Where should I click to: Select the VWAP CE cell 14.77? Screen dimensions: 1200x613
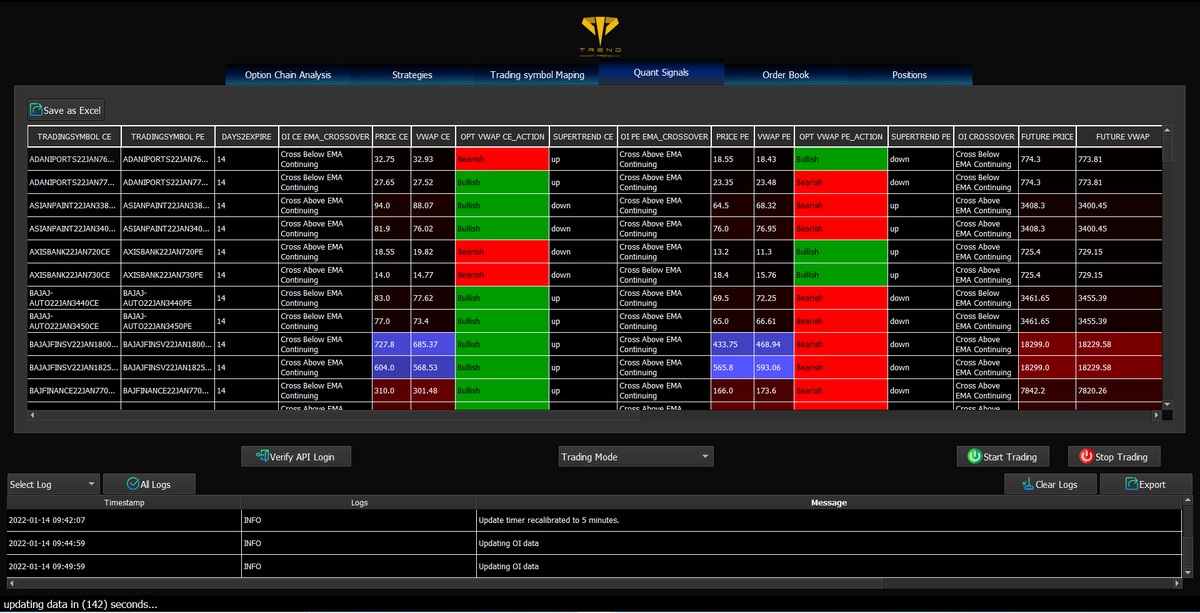pyautogui.click(x=431, y=274)
